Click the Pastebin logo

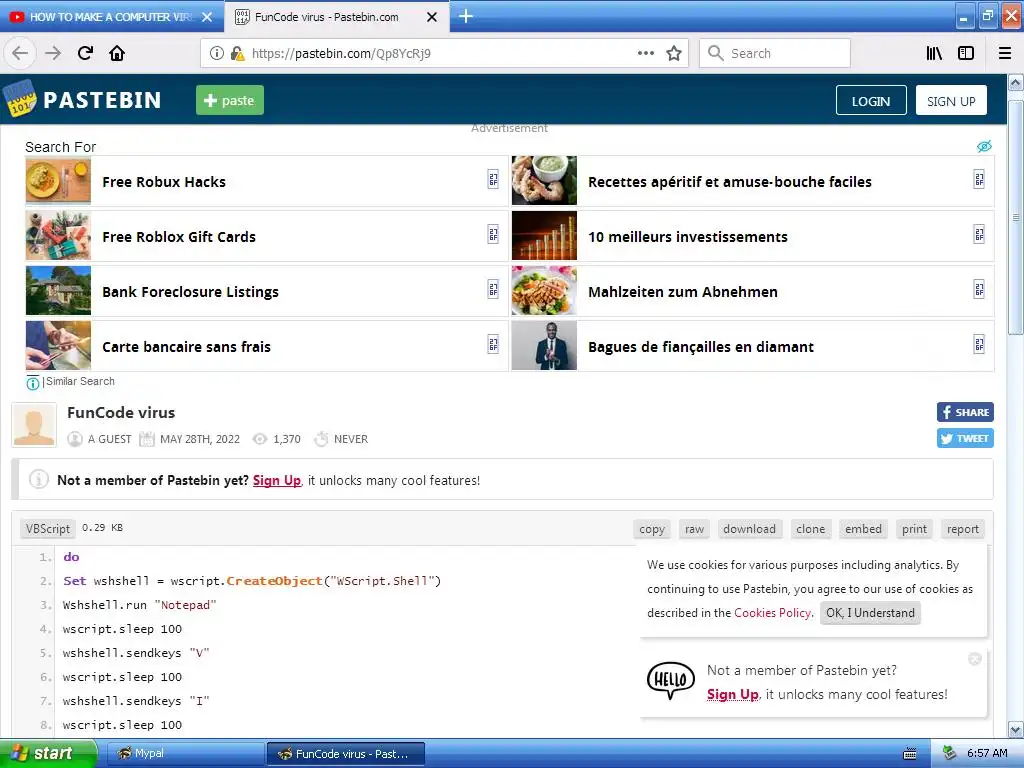pos(83,99)
